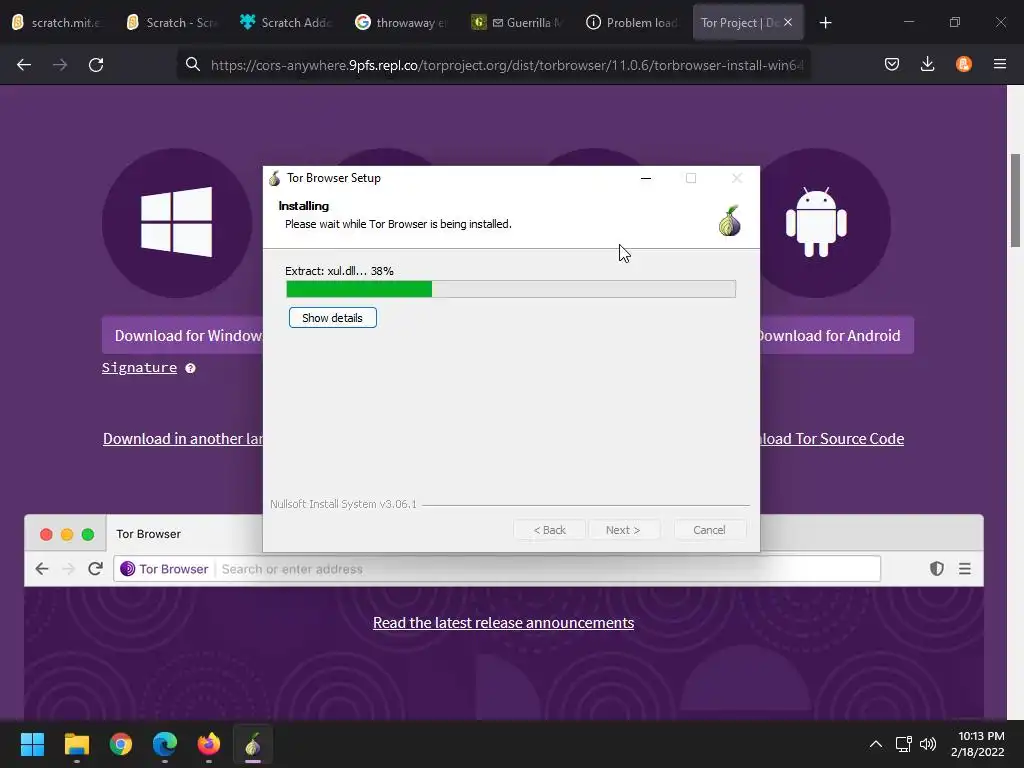Click Show details in Tor Browser Setup
Image resolution: width=1024 pixels, height=768 pixels.
click(x=332, y=318)
